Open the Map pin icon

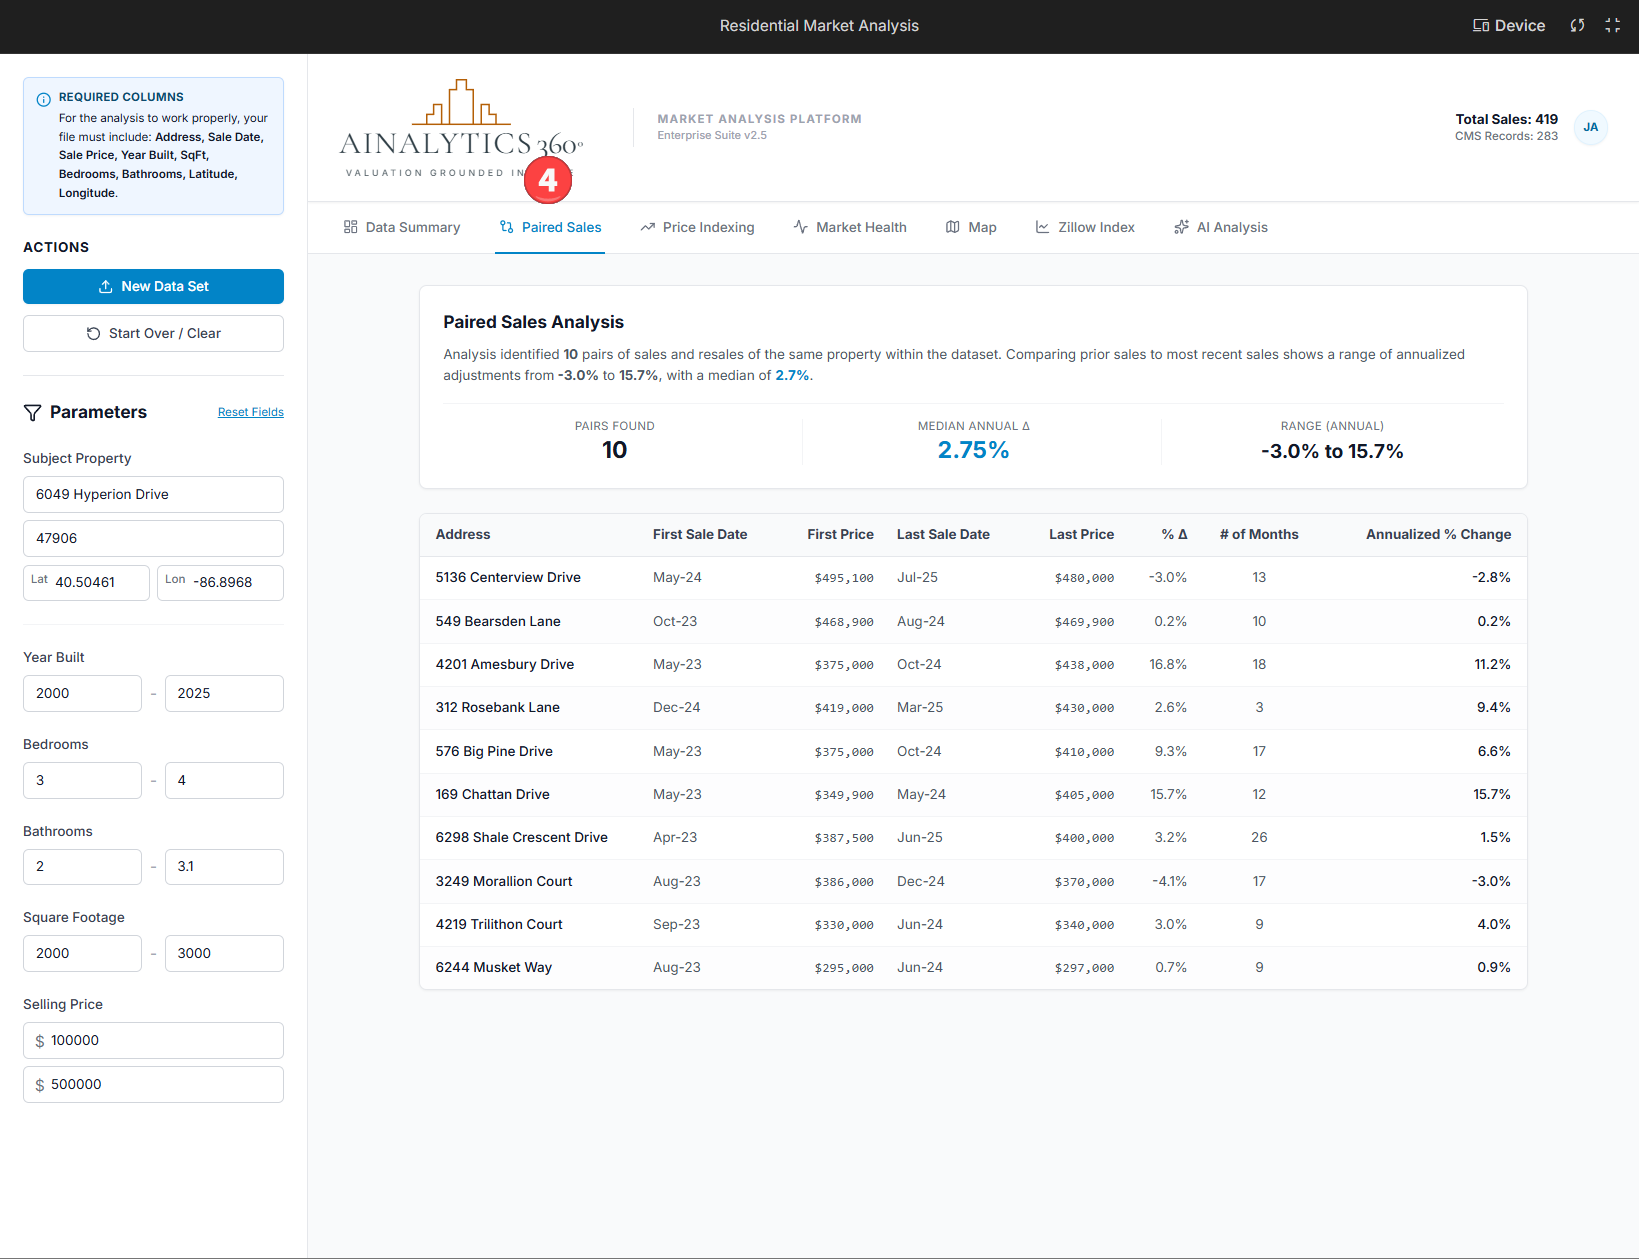[x=952, y=227]
